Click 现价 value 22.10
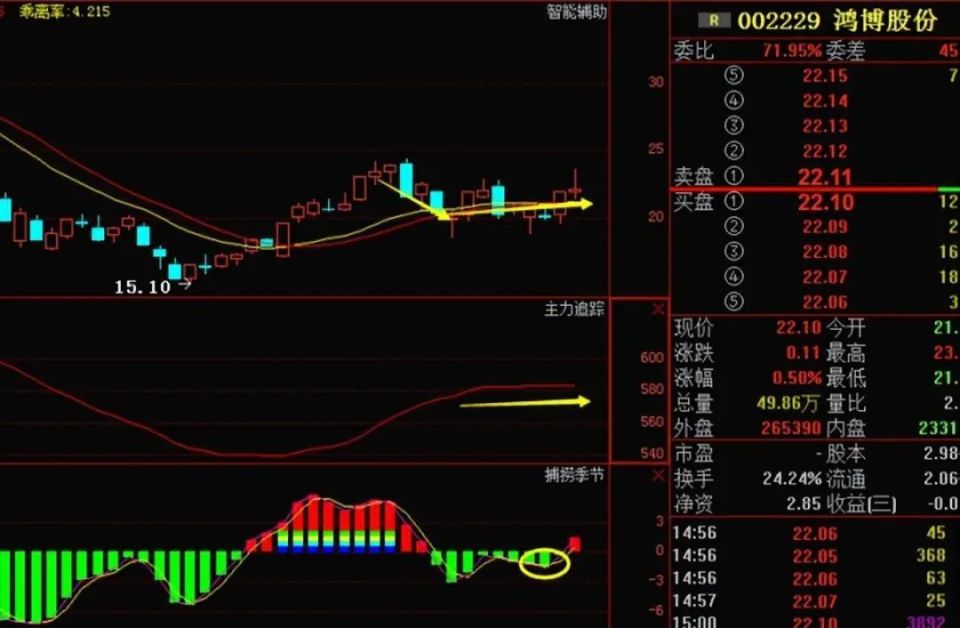Viewport: 960px width, 628px height. 798,328
